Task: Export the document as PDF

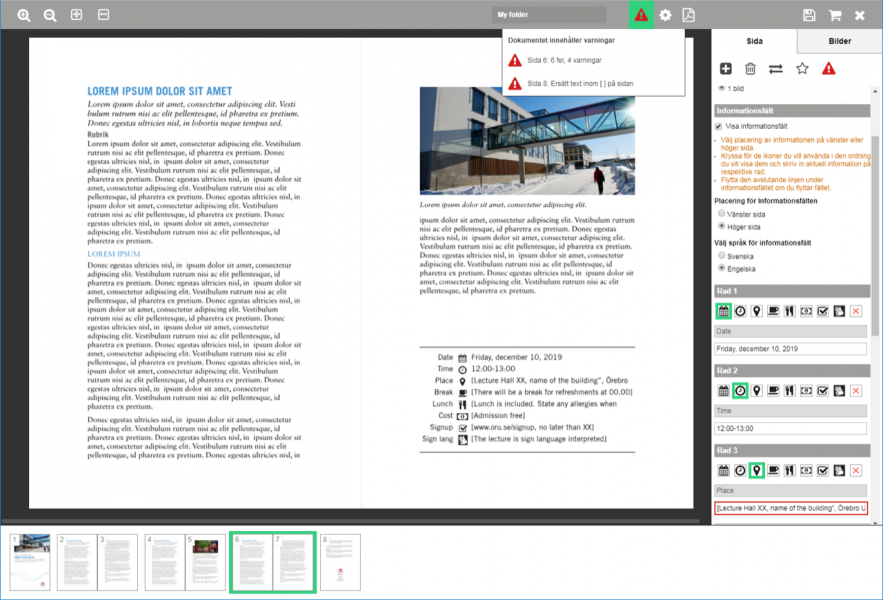Action: [x=688, y=15]
